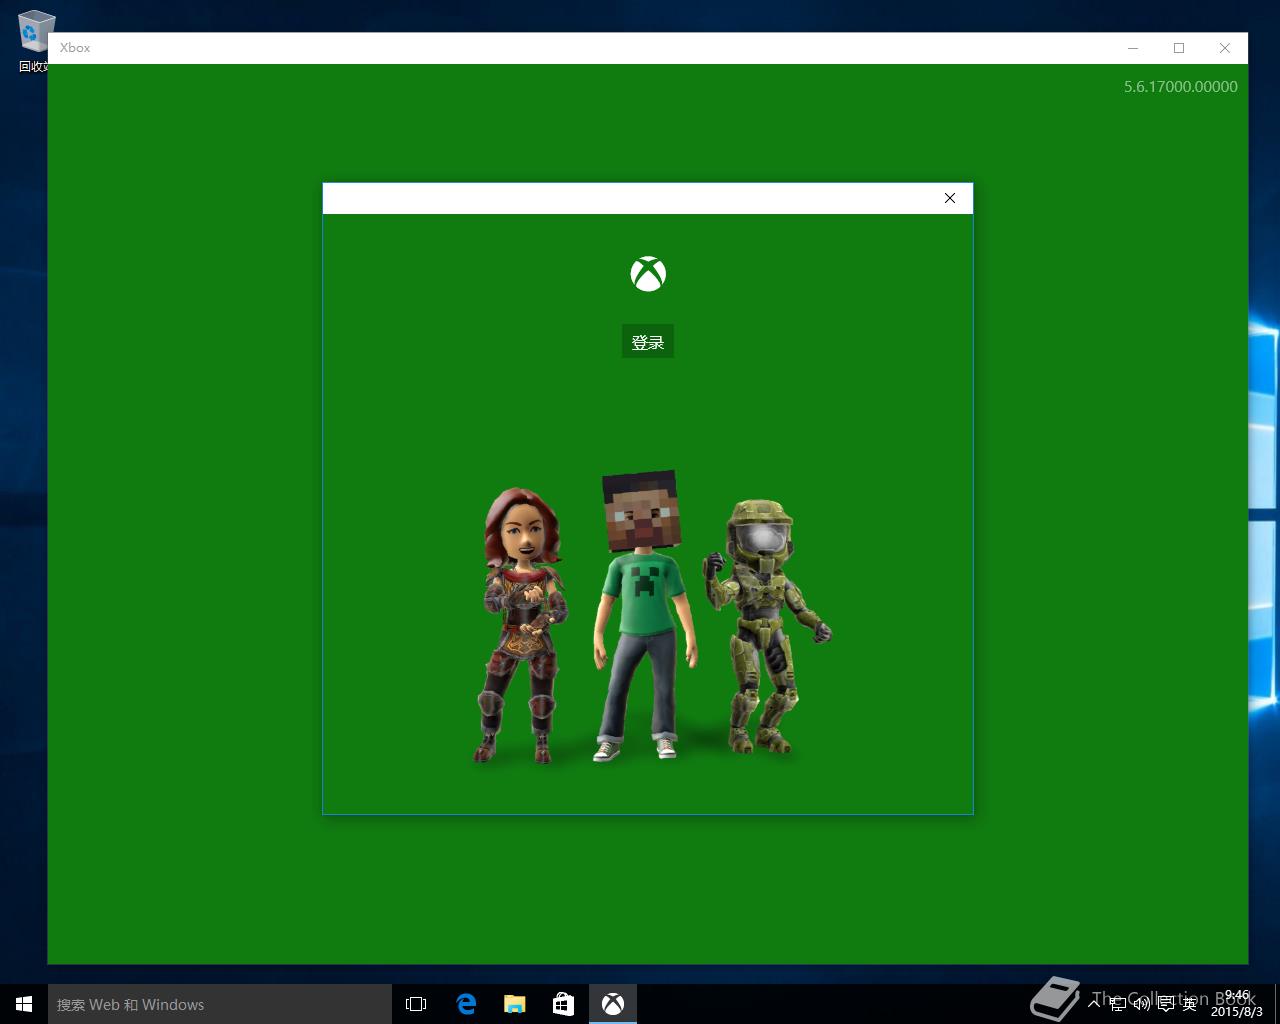This screenshot has height=1024, width=1280.
Task: Select the version number 5.6.17000.00000 text
Action: coord(1180,87)
